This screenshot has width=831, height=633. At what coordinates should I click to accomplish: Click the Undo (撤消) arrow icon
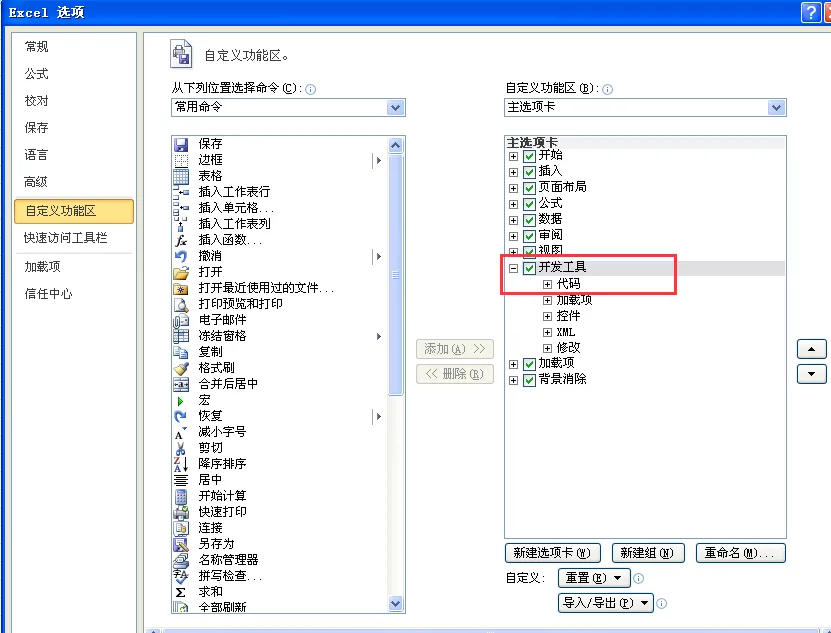(181, 256)
